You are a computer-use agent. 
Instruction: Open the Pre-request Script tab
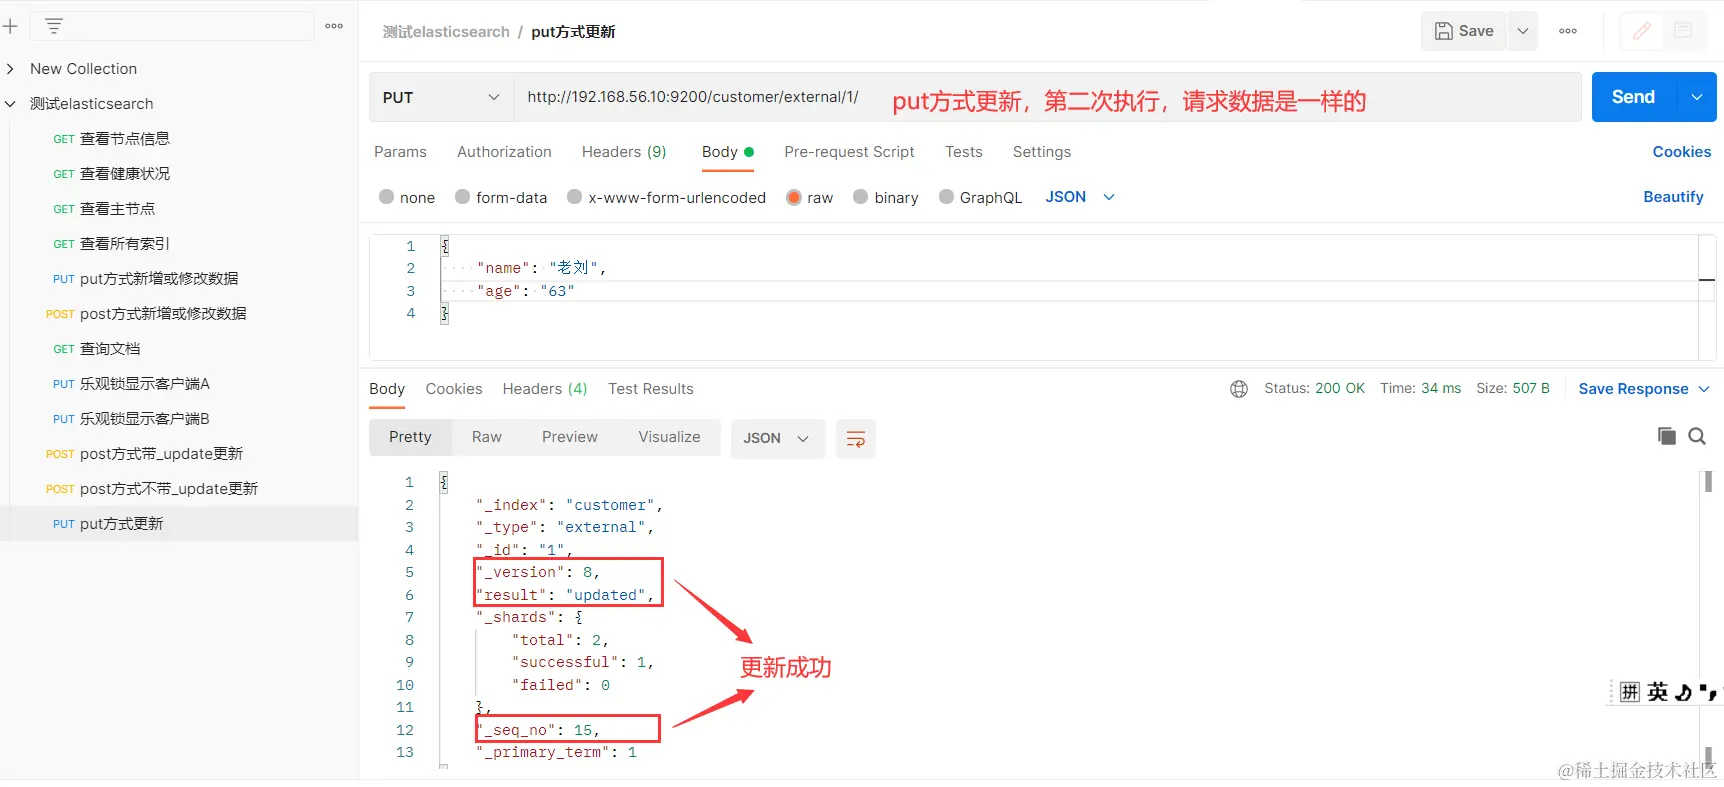coord(849,152)
